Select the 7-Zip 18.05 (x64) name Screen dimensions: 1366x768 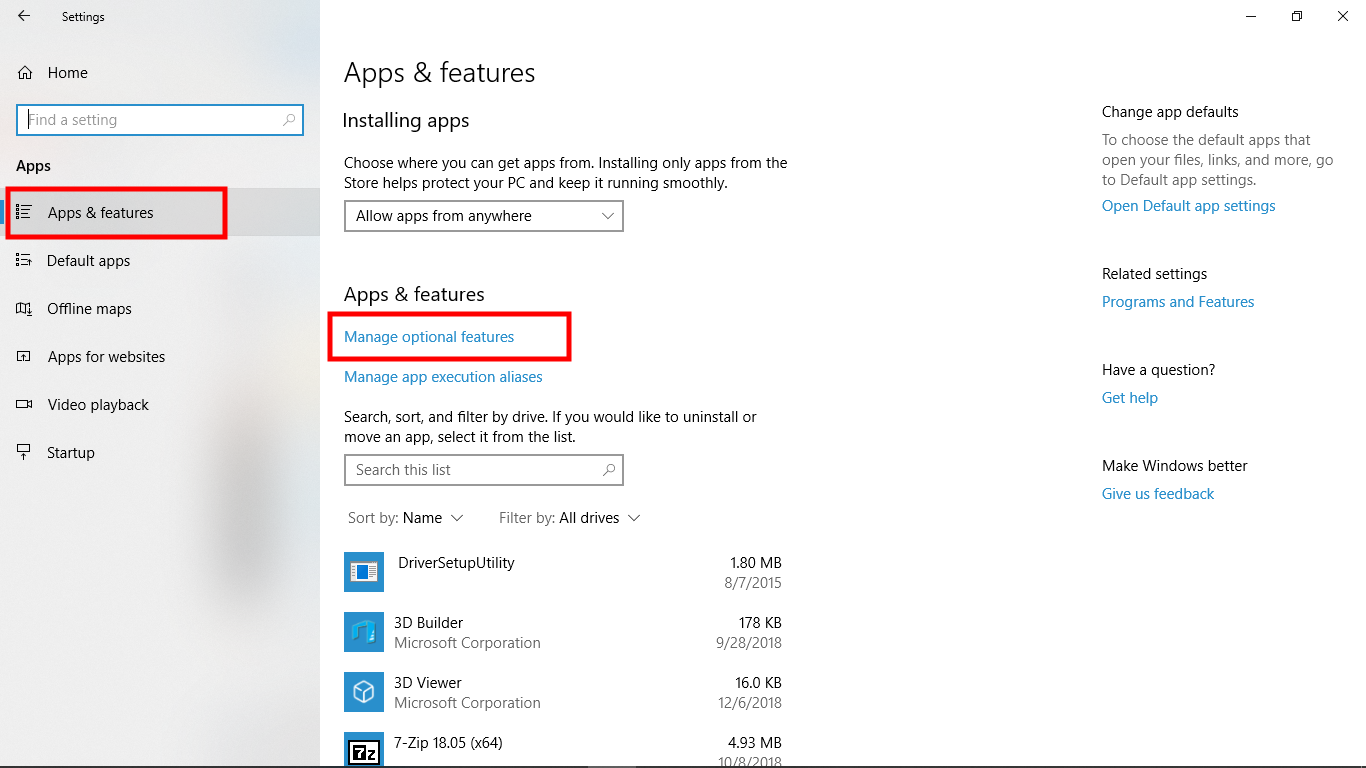click(448, 743)
